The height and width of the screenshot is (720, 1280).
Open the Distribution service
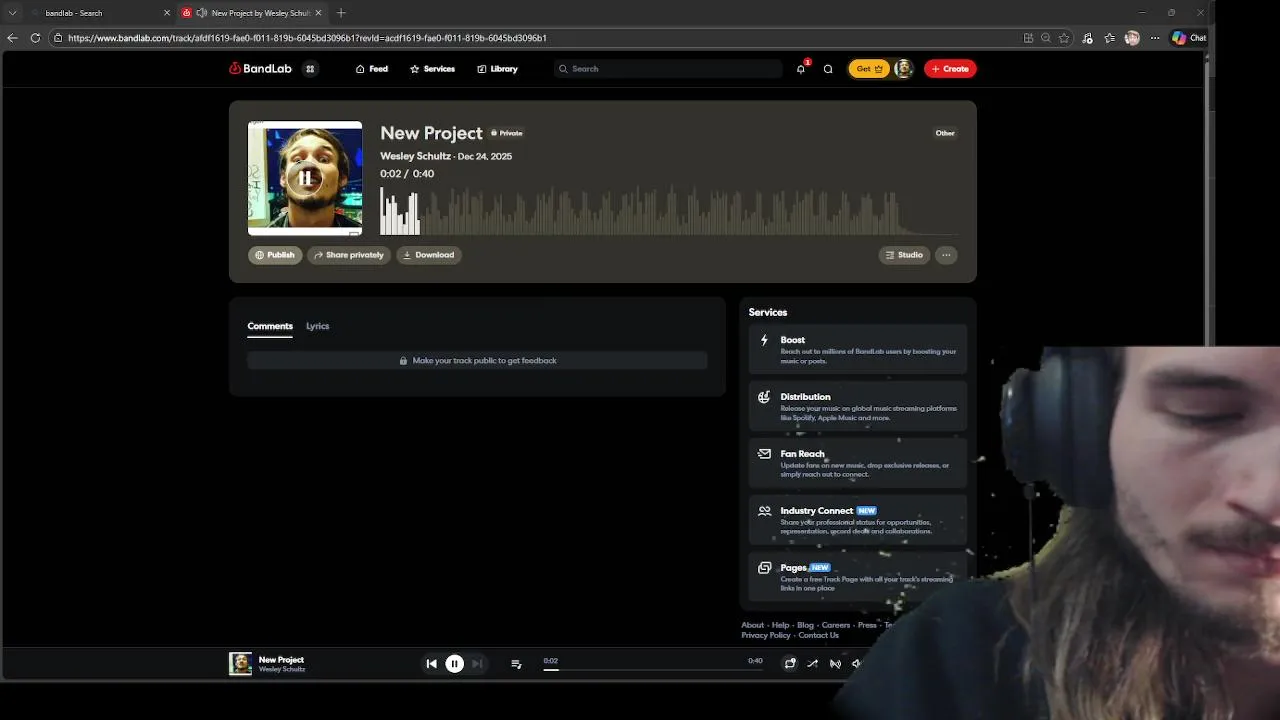[x=858, y=406]
